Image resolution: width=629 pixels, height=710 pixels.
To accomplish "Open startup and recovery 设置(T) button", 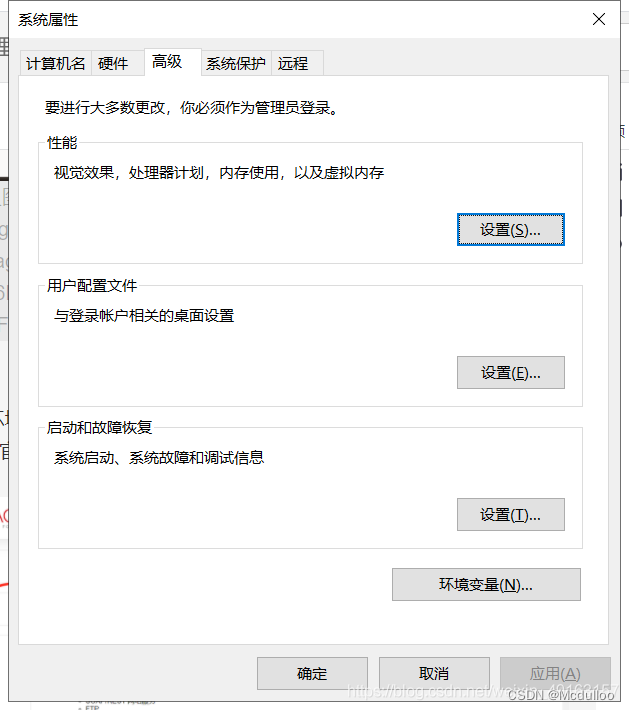I will click(x=510, y=514).
